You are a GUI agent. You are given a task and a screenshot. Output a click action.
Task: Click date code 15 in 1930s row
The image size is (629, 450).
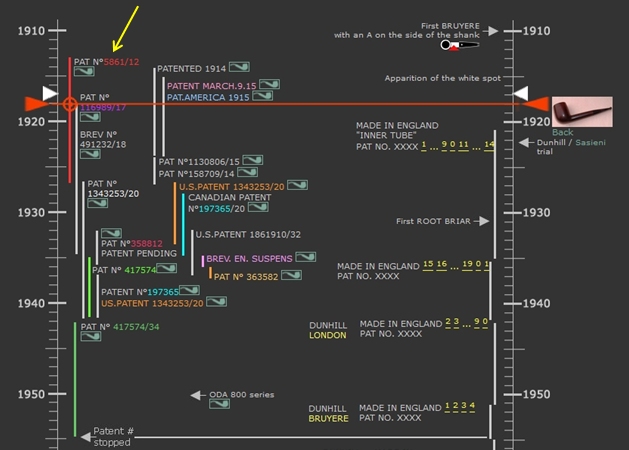pyautogui.click(x=429, y=264)
